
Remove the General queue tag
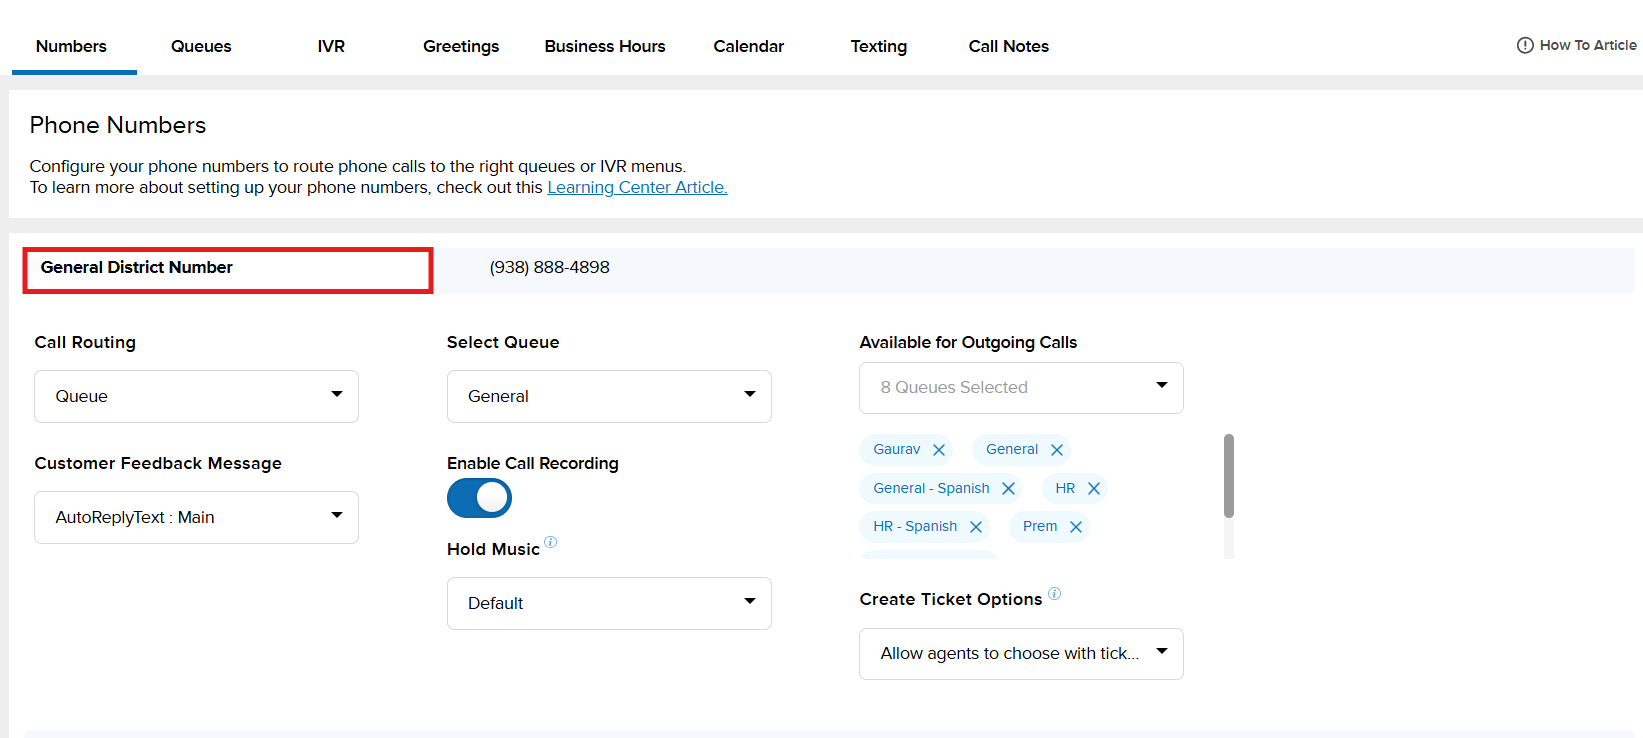[1056, 450]
